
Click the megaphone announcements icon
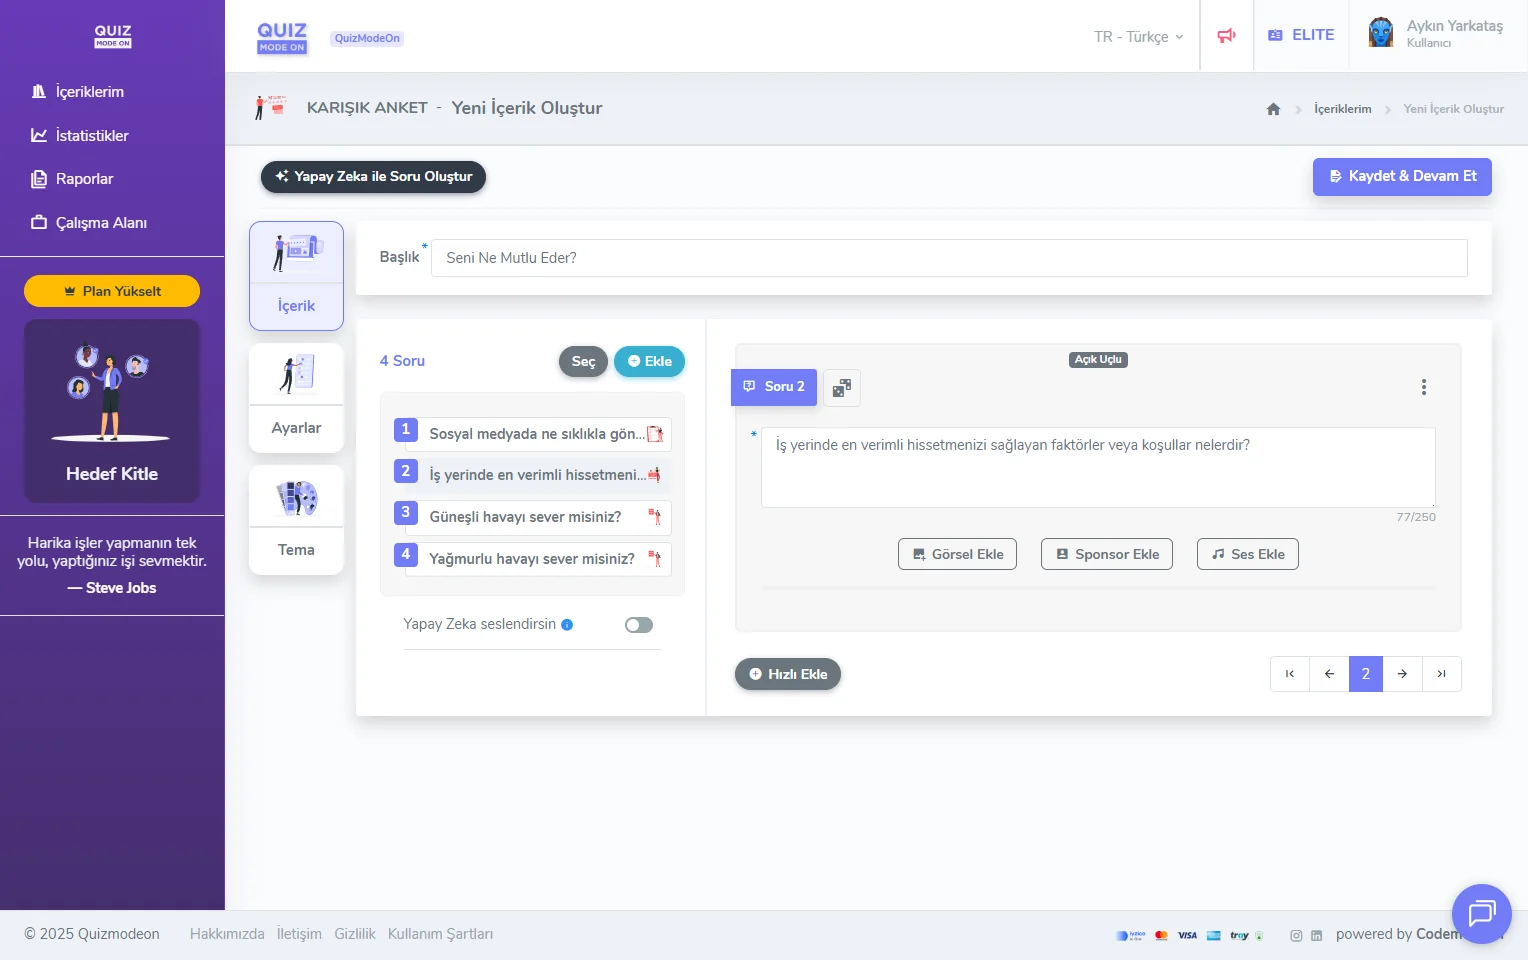pos(1226,36)
